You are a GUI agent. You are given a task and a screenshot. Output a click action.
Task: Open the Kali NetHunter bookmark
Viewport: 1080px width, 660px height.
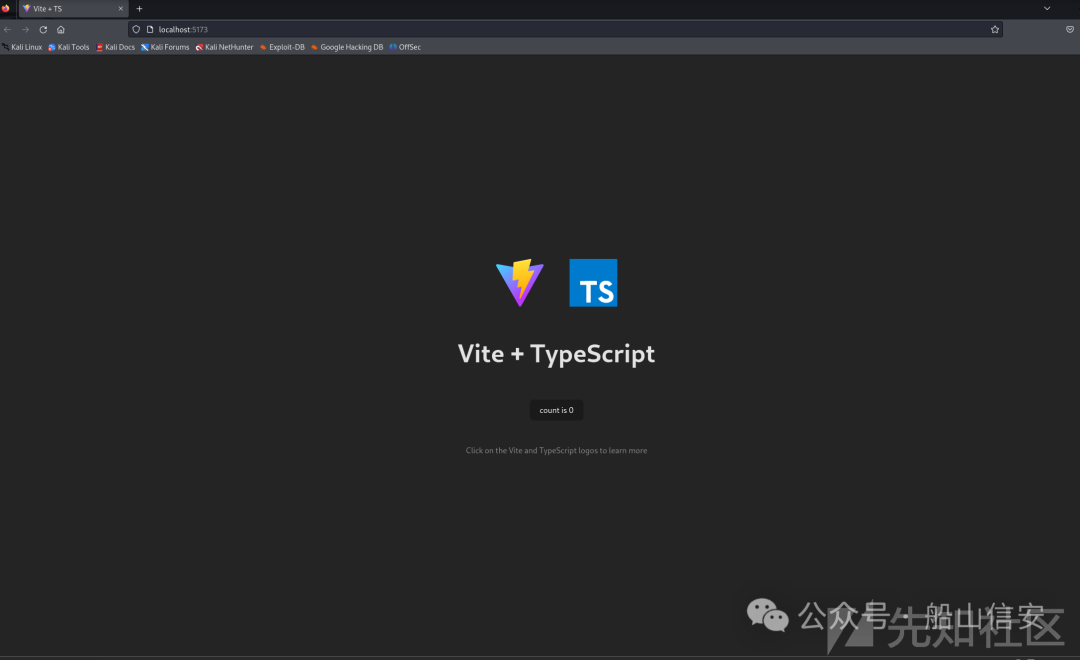(225, 48)
